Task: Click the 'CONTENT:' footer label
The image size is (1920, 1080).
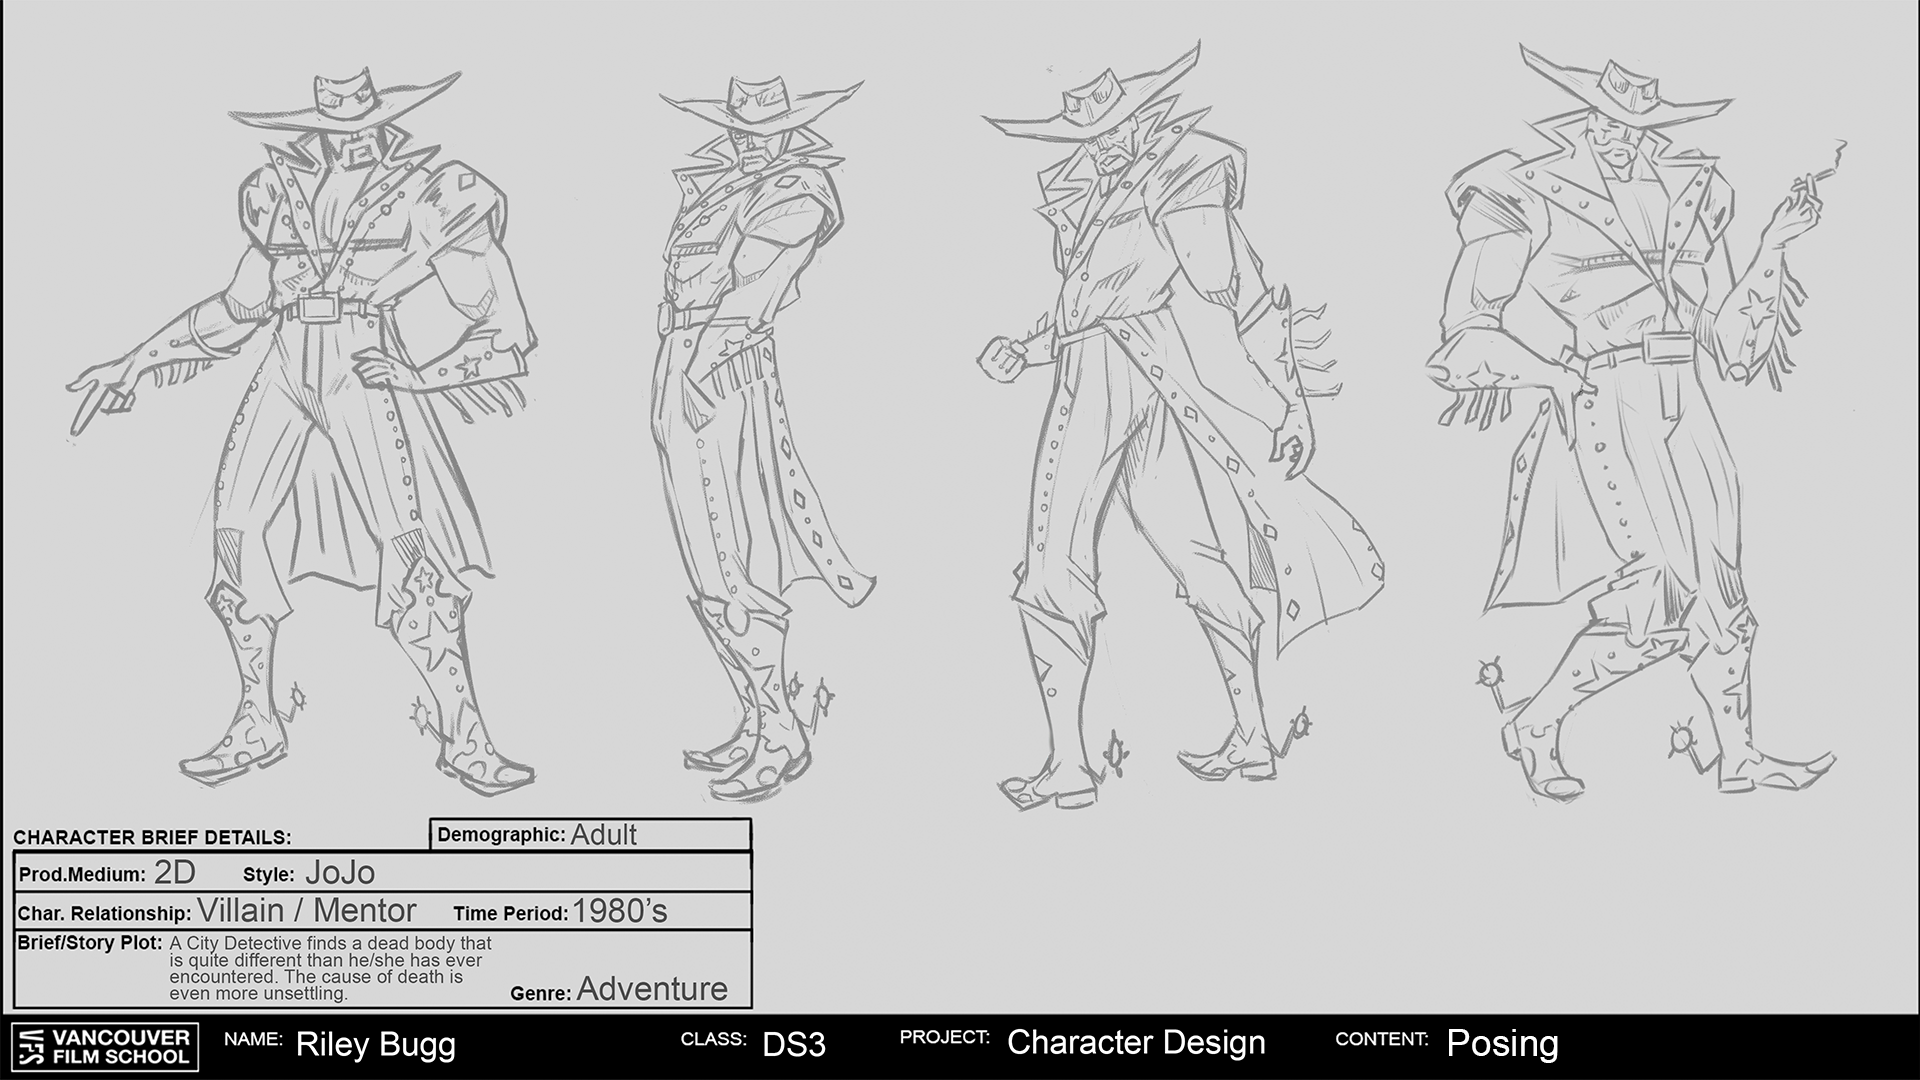Action: click(1381, 1039)
